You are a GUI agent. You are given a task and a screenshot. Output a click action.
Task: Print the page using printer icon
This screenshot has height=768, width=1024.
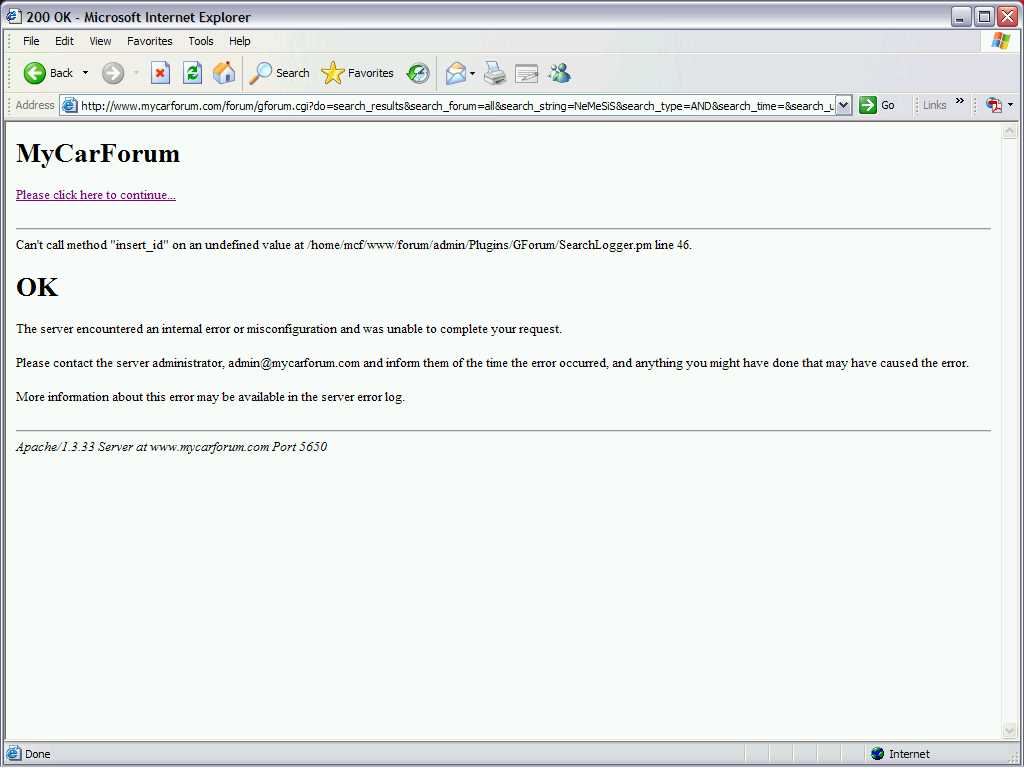point(495,73)
